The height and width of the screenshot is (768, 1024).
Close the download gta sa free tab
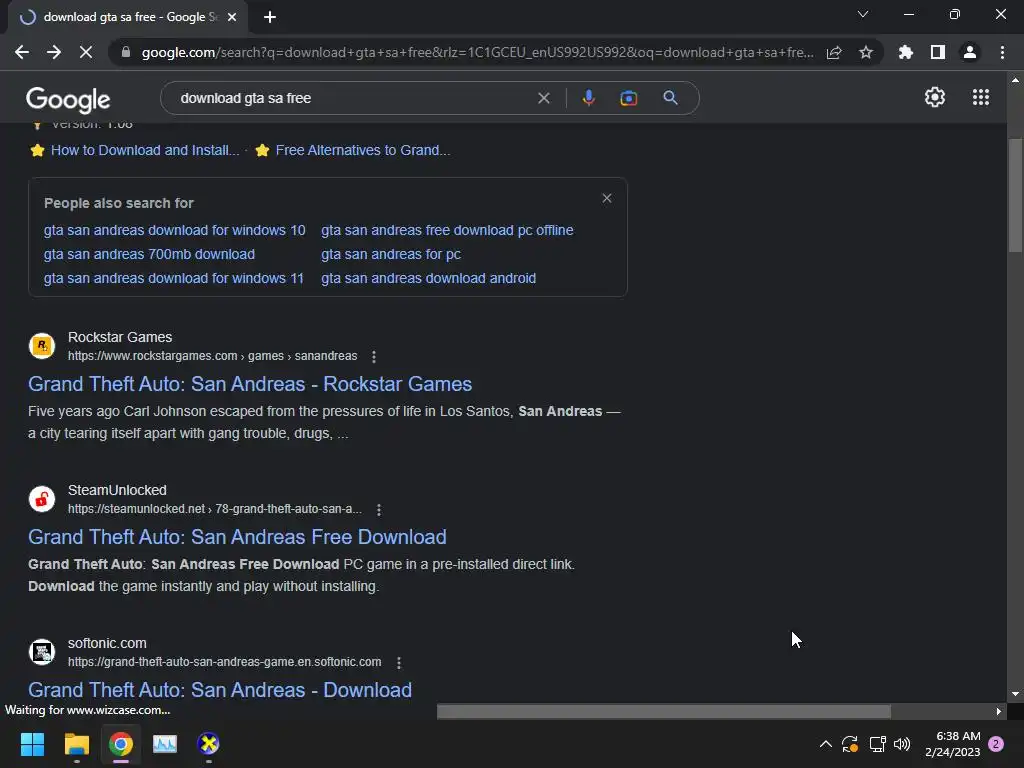click(x=232, y=17)
